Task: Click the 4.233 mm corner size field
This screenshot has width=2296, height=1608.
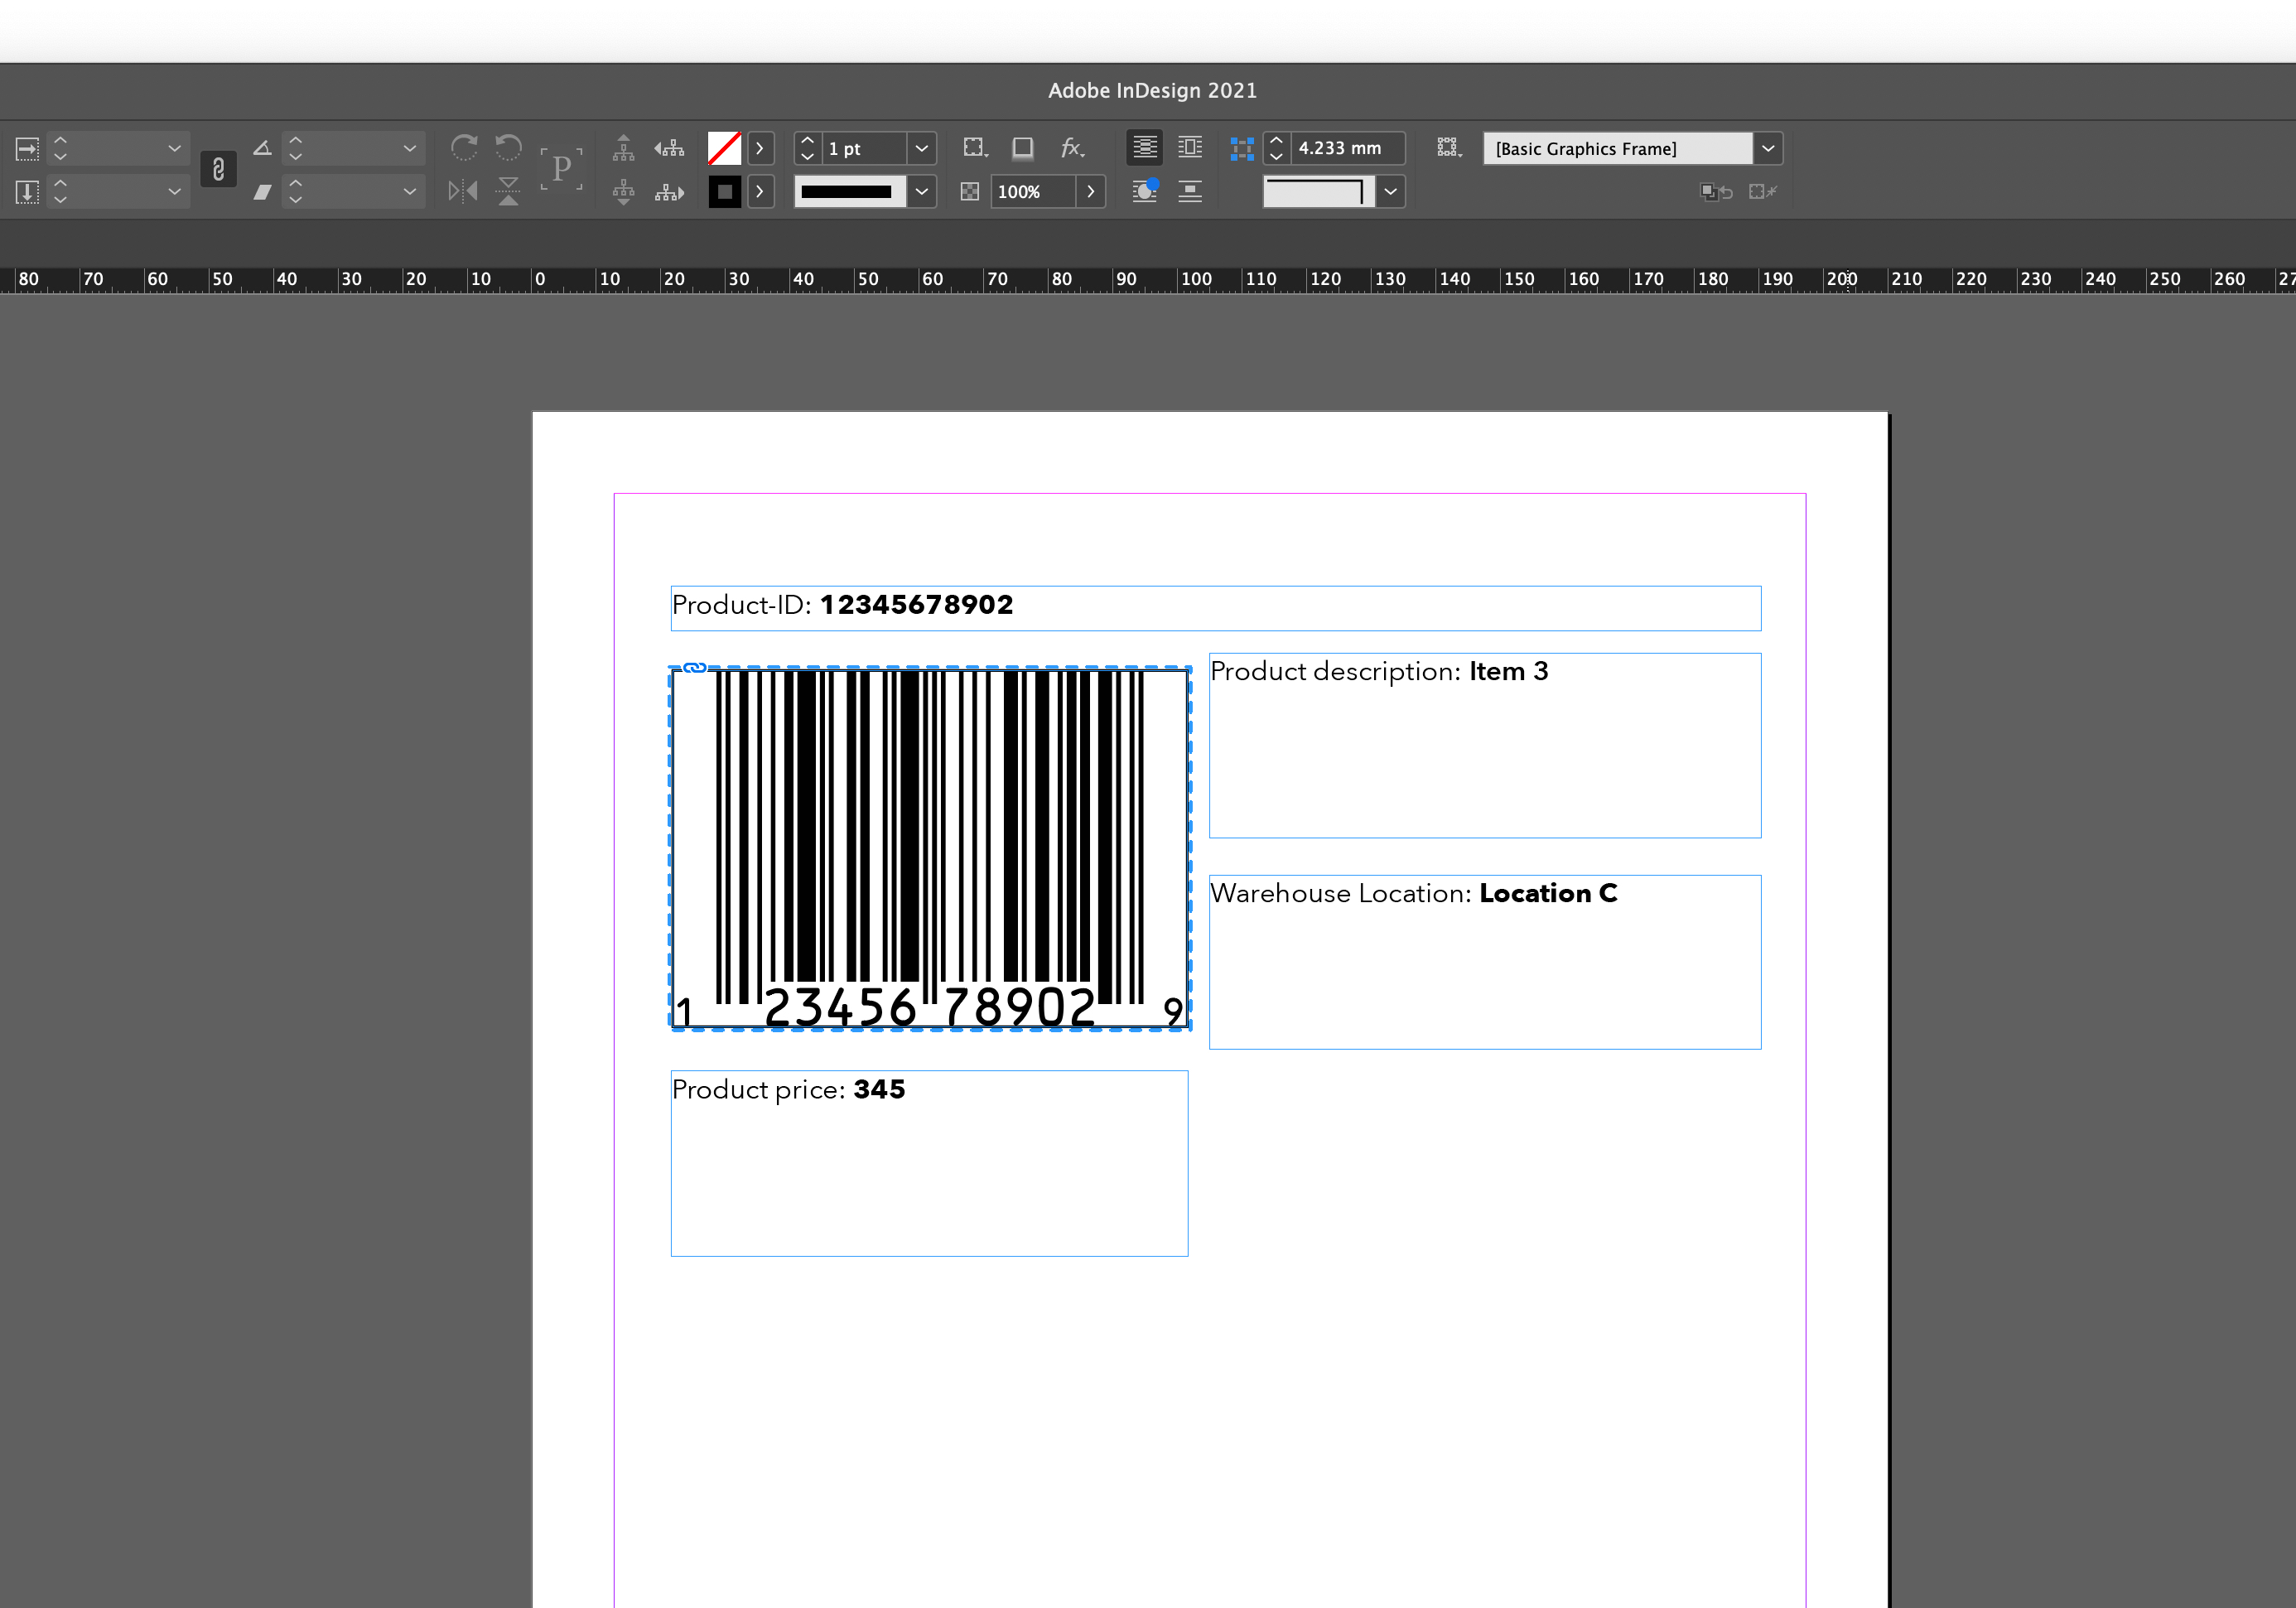Action: click(1348, 148)
